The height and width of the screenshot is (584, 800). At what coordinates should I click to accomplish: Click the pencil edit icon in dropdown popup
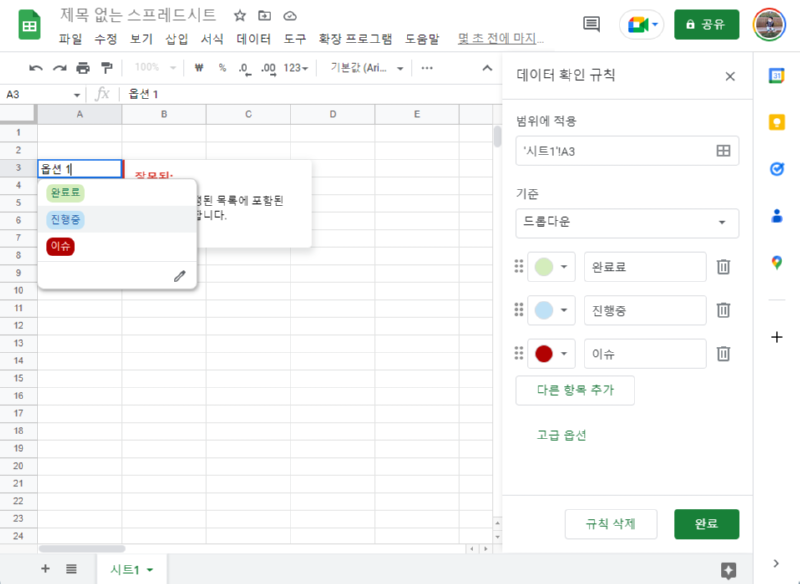tap(180, 276)
